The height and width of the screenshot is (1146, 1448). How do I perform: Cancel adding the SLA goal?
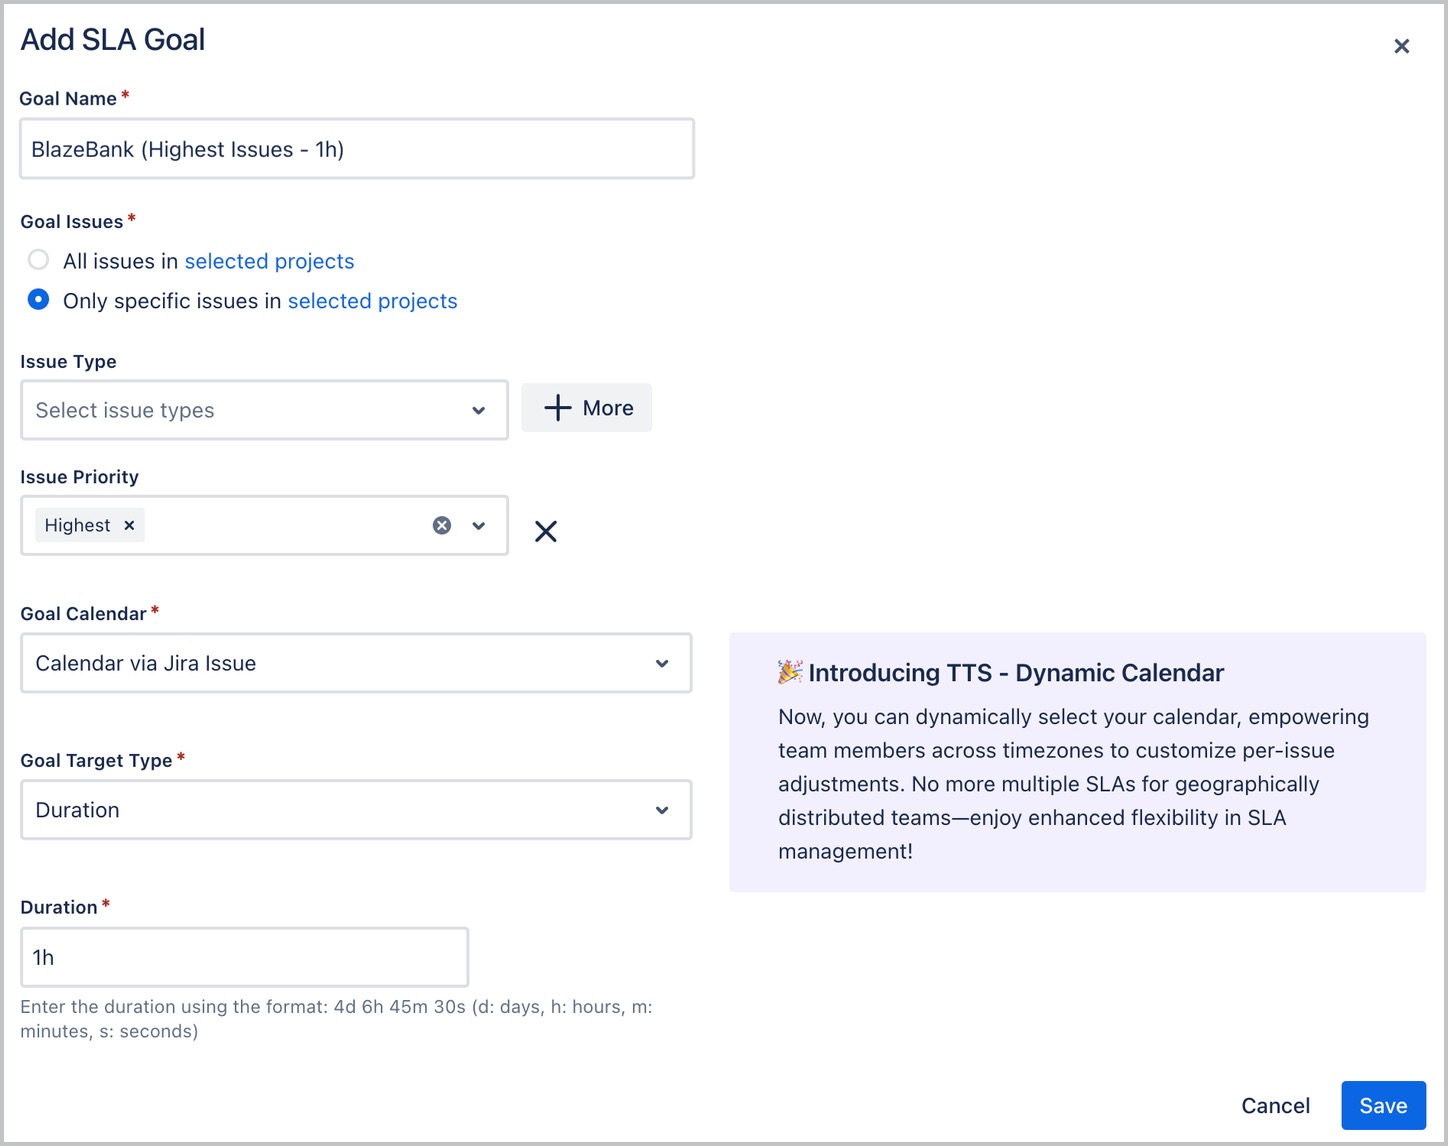coord(1275,1105)
